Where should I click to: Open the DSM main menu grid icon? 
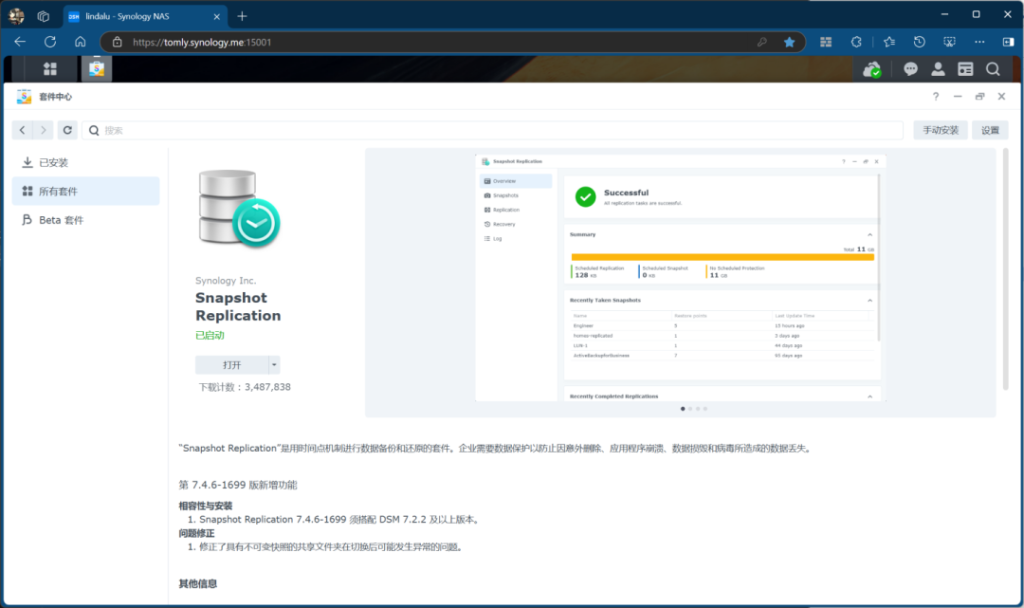50,69
